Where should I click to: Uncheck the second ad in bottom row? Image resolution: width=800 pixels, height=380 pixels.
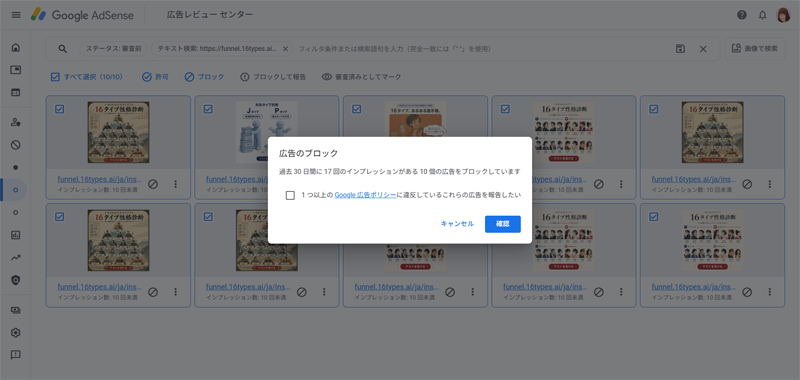[x=208, y=217]
